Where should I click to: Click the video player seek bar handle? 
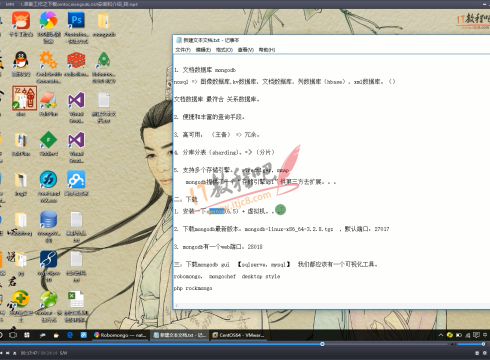tap(322, 344)
